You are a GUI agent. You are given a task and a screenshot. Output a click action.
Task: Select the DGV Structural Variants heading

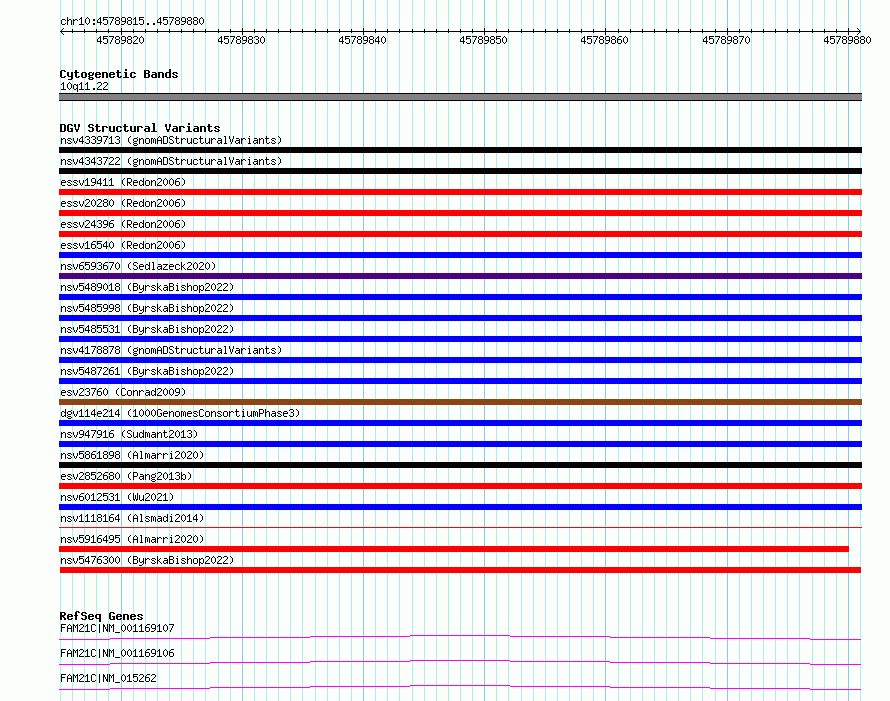(140, 128)
